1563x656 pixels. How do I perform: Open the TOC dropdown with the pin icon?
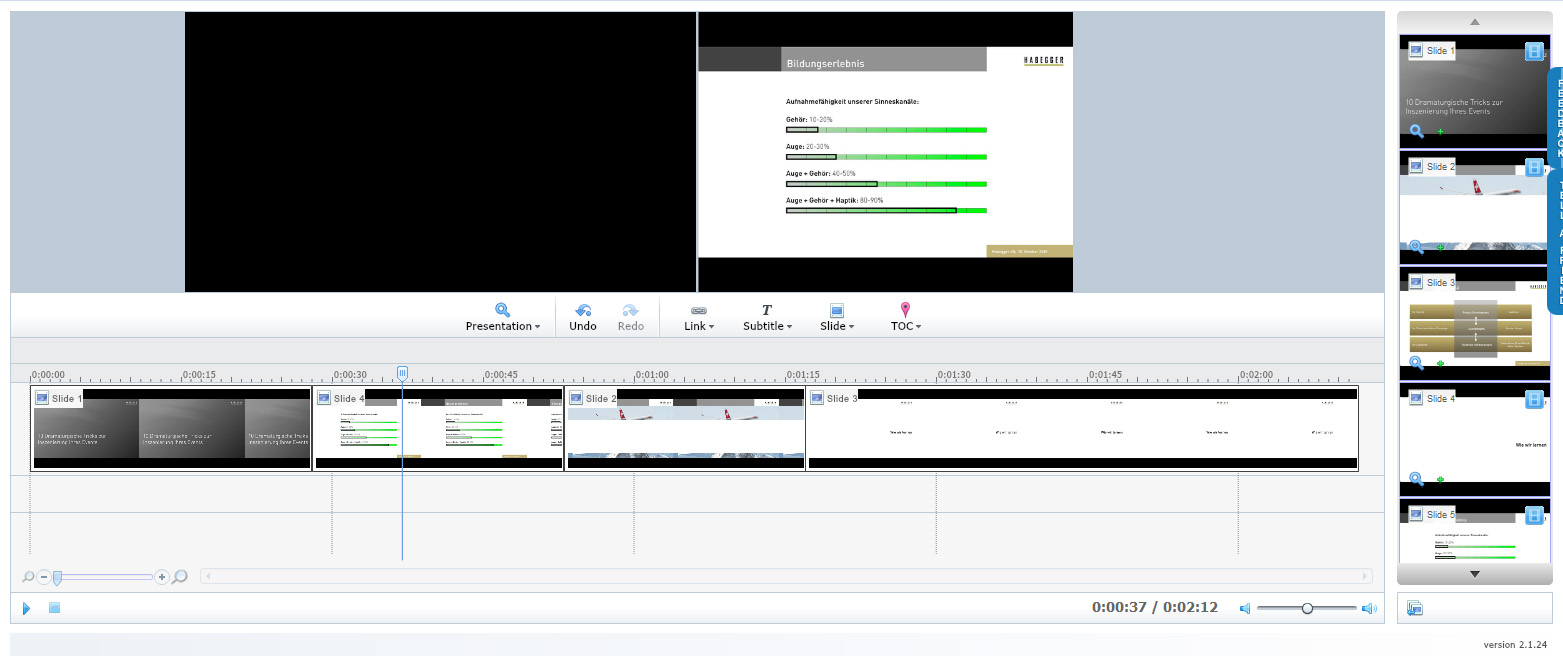point(905,318)
